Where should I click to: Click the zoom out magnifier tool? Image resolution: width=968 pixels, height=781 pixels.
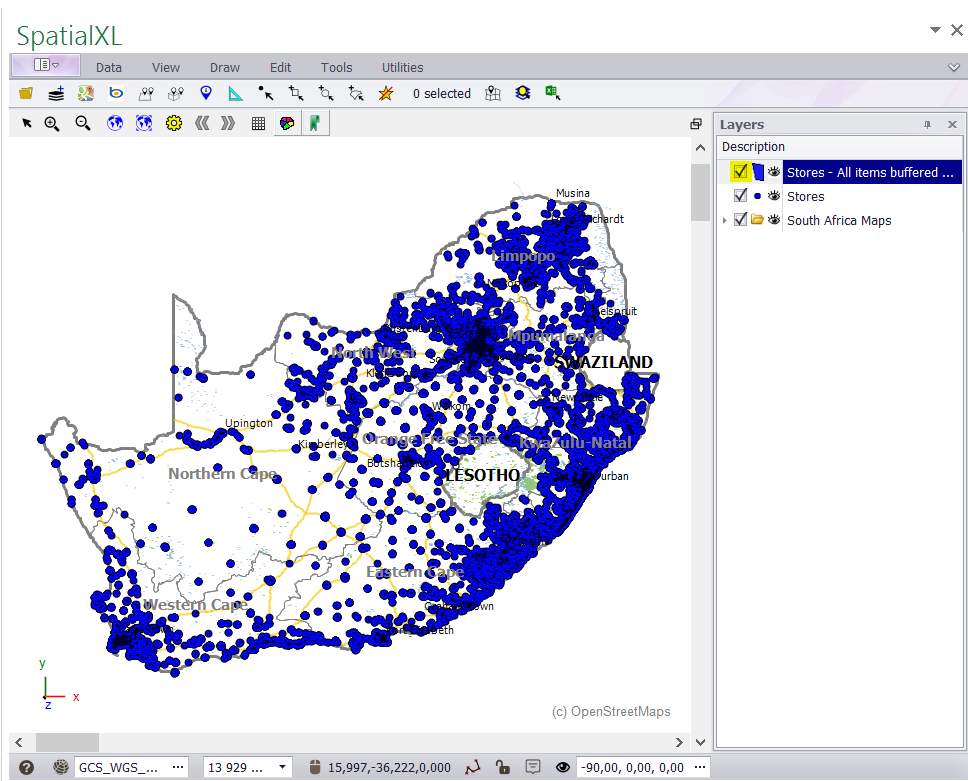[83, 123]
